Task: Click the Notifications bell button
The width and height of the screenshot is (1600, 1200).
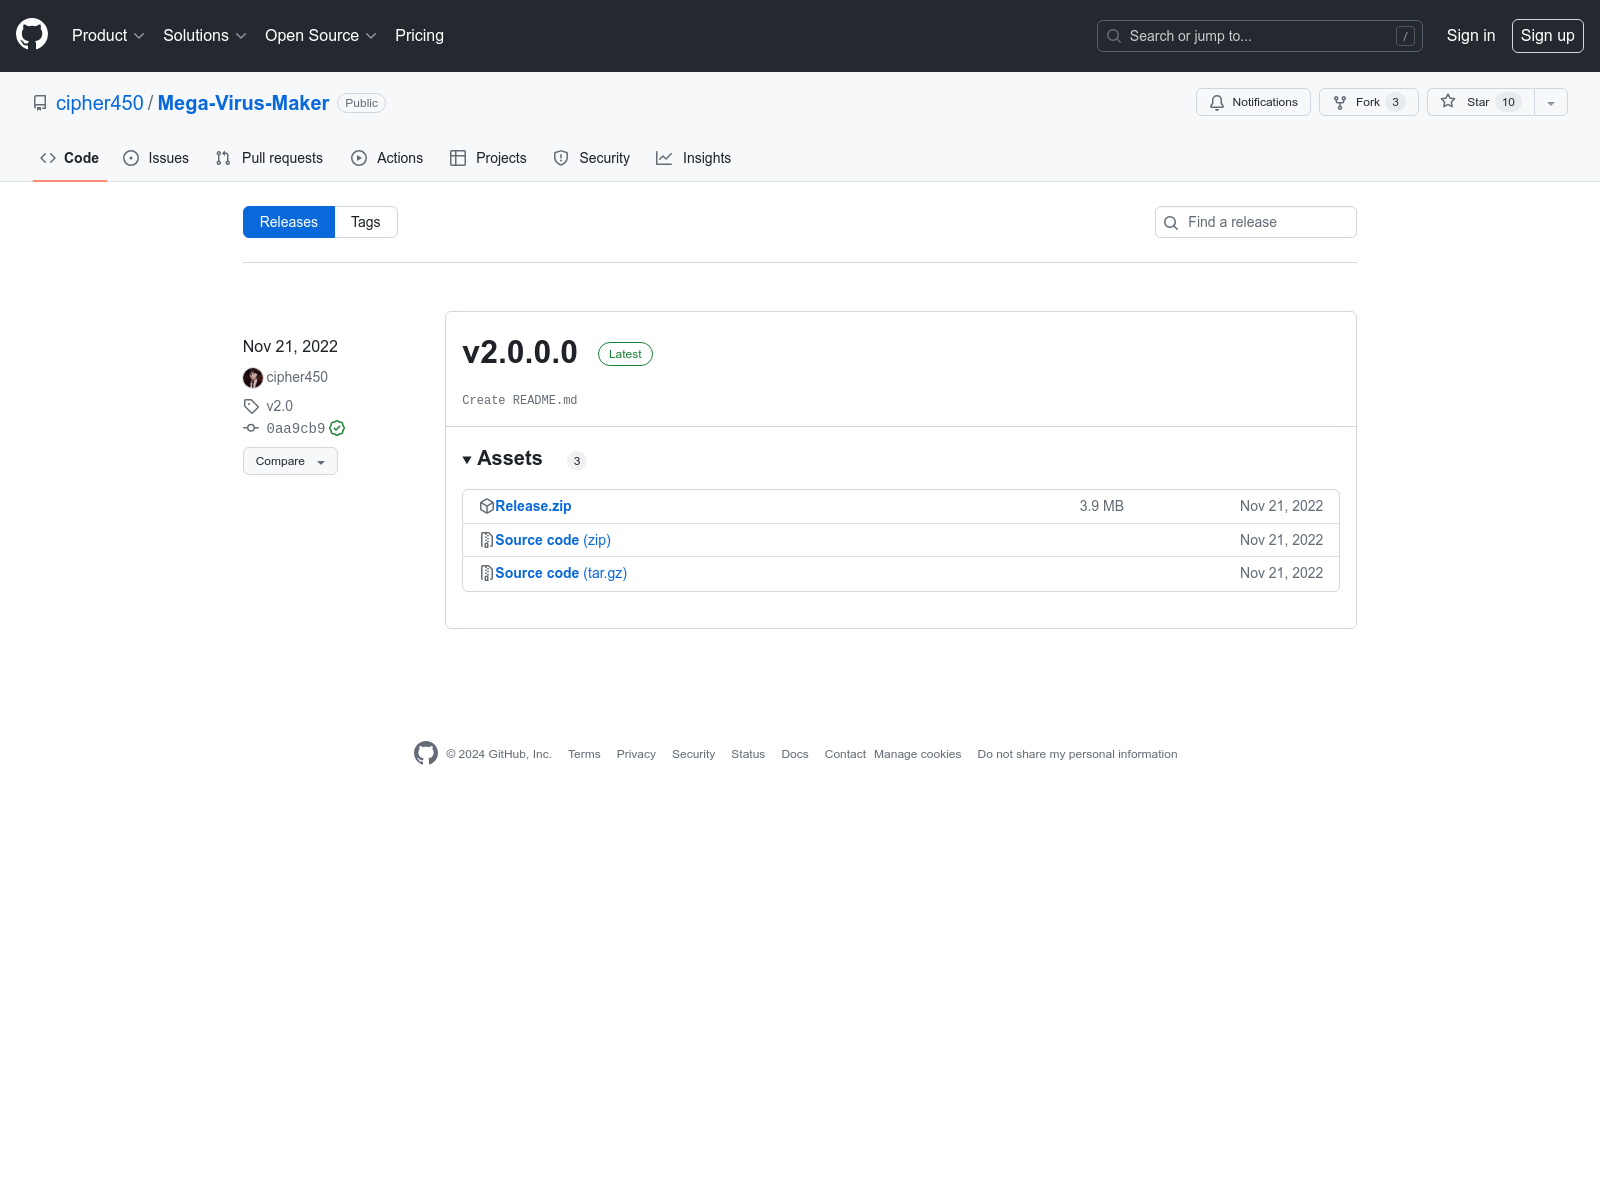Action: click(x=1253, y=102)
